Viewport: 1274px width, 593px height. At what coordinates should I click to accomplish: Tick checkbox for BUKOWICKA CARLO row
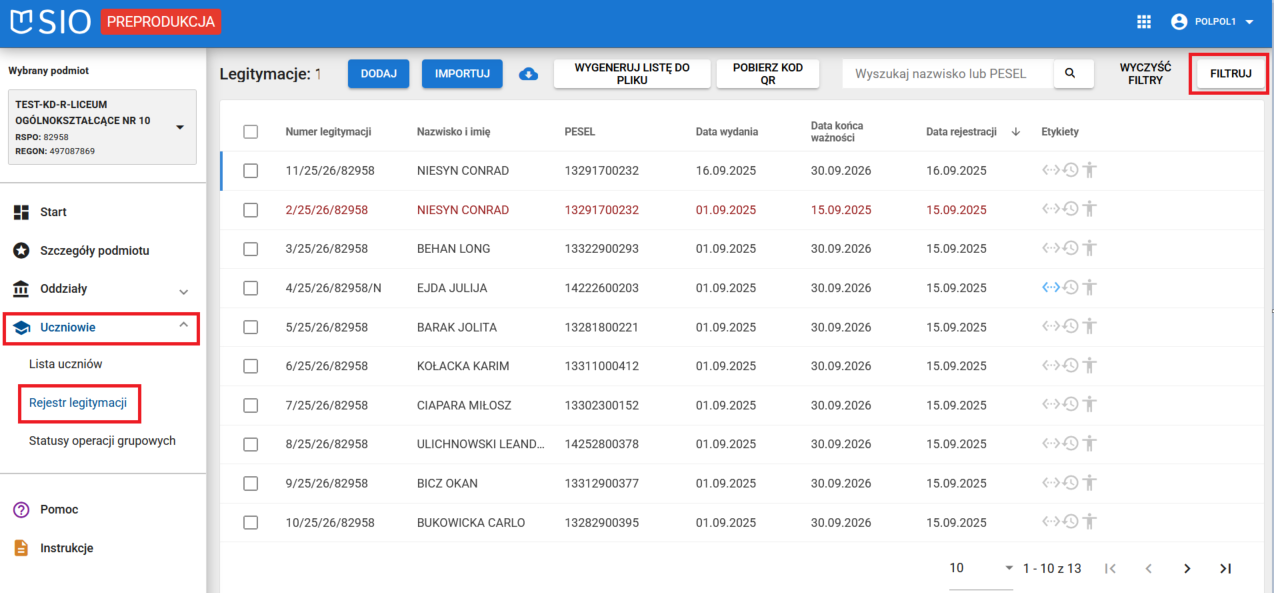tap(251, 522)
